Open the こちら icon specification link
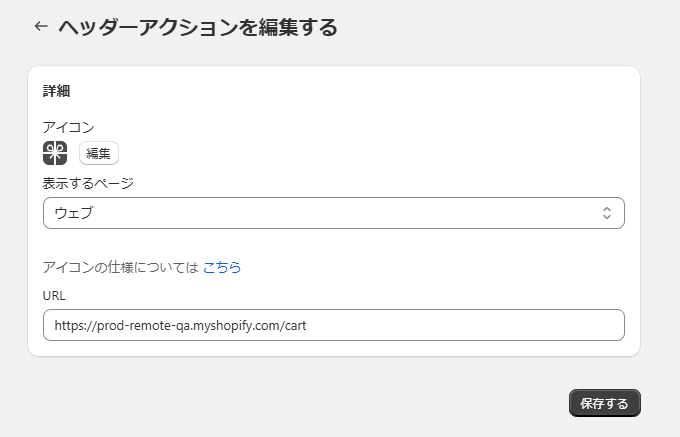Screen dimensions: 680x437 pyautogui.click(x=222, y=267)
